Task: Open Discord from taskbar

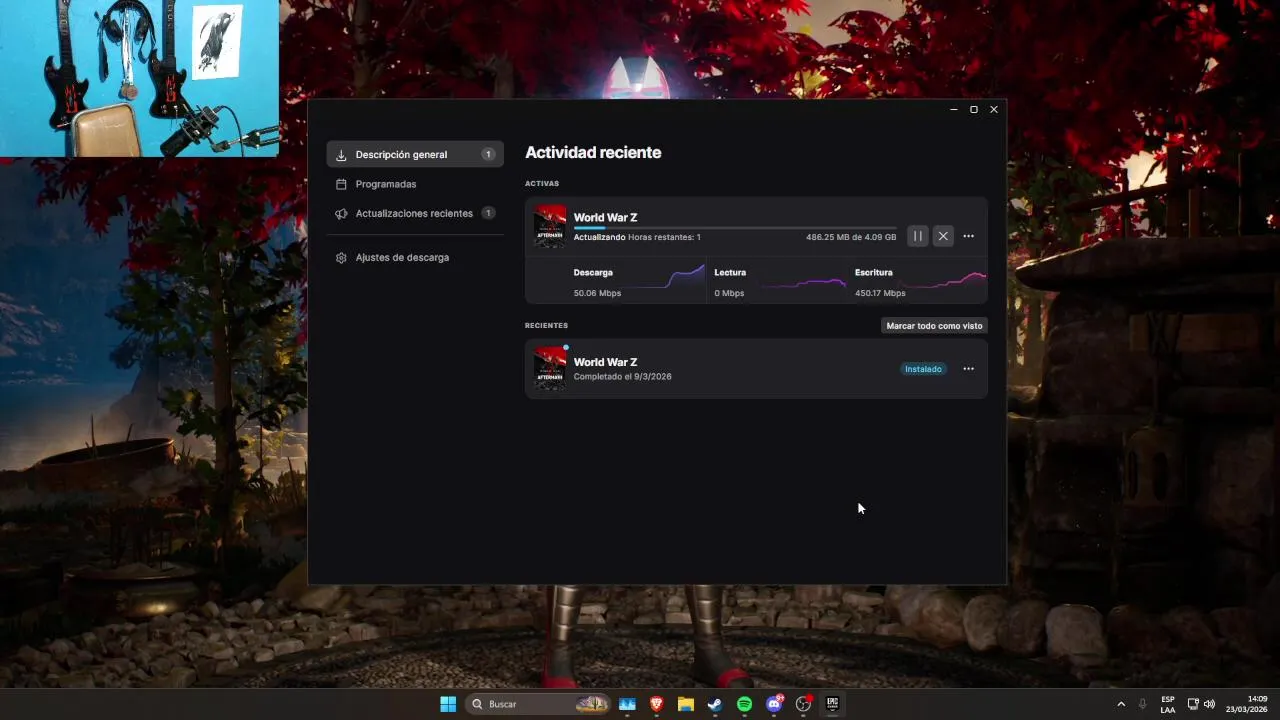Action: click(x=774, y=704)
